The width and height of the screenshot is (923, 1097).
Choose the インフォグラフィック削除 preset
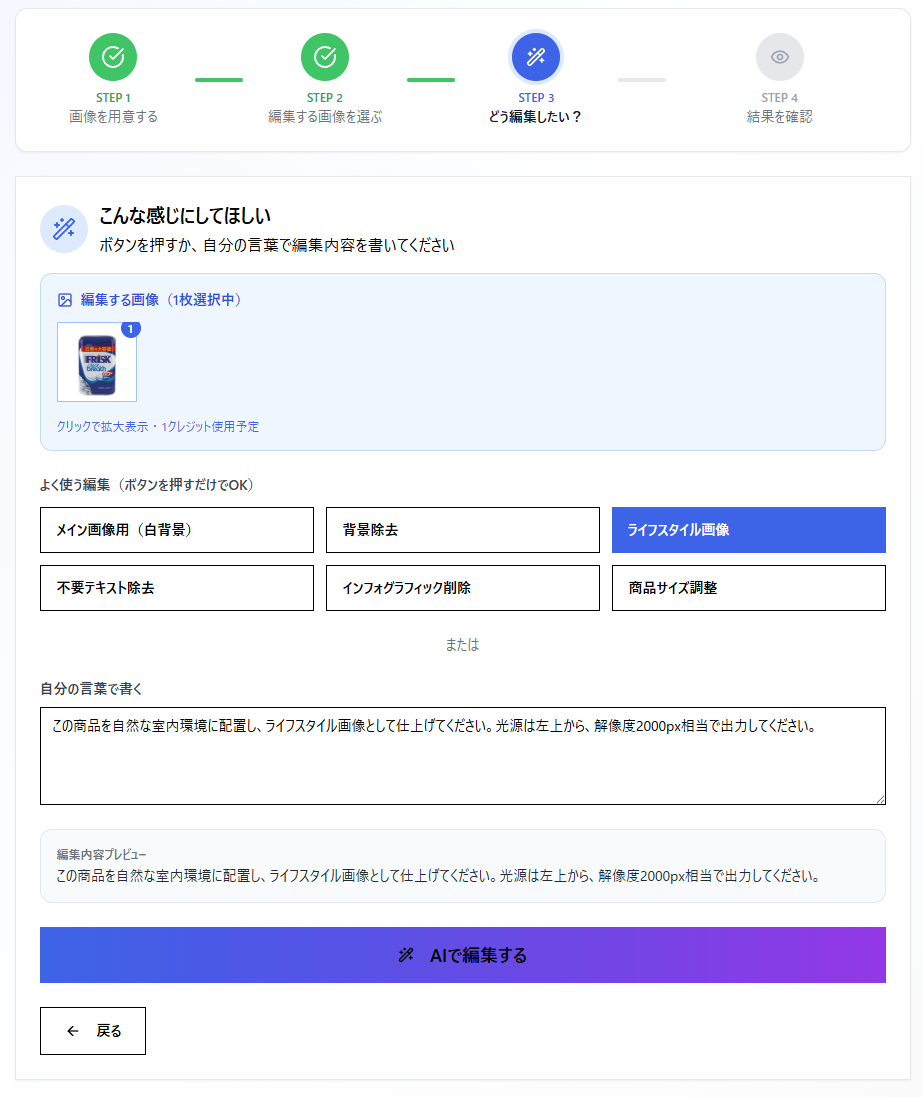tap(463, 588)
